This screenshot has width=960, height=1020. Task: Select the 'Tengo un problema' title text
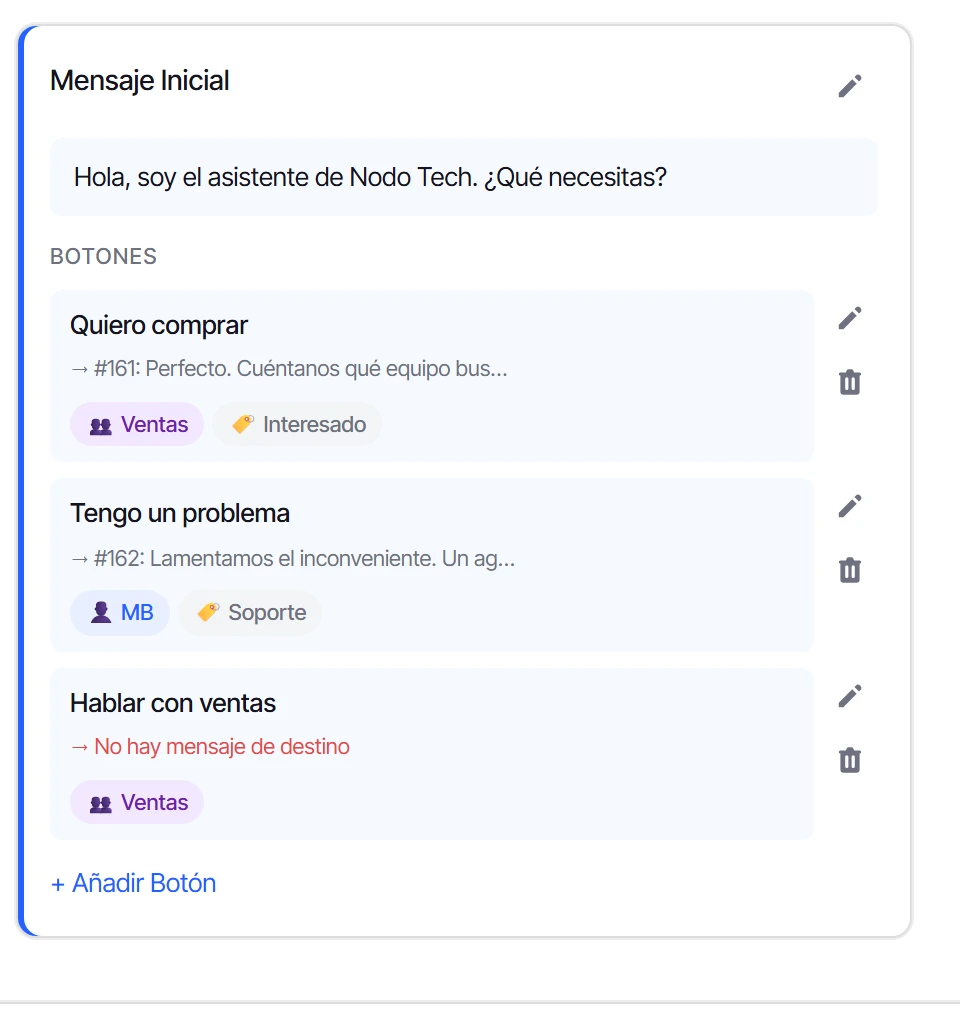[180, 513]
